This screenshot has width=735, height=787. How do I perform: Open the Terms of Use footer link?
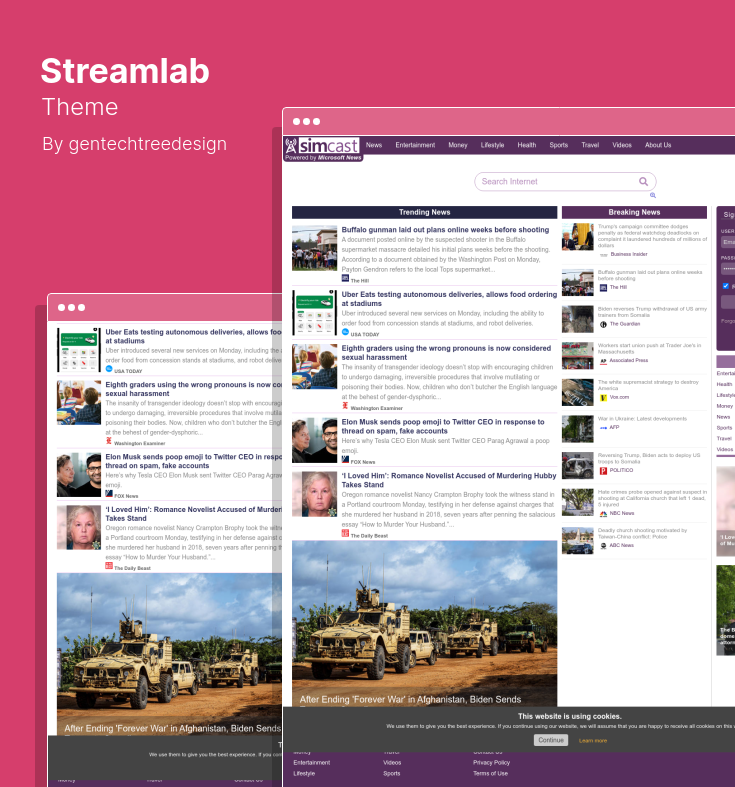(490, 773)
